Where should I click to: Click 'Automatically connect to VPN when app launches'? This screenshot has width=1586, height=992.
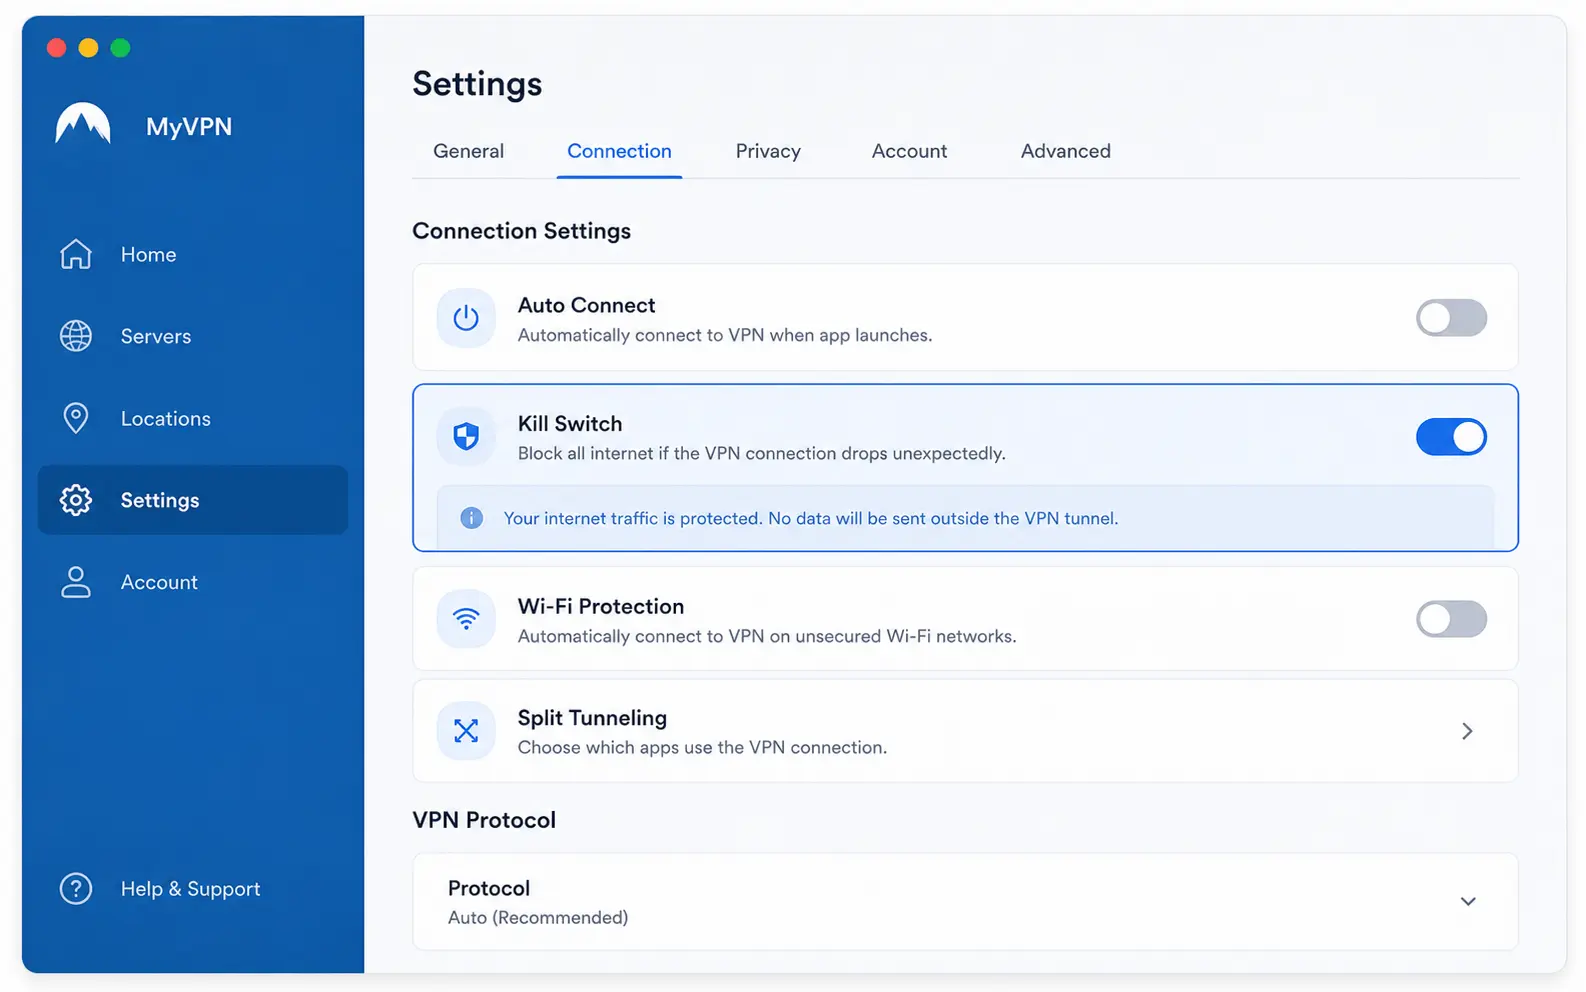coord(725,335)
